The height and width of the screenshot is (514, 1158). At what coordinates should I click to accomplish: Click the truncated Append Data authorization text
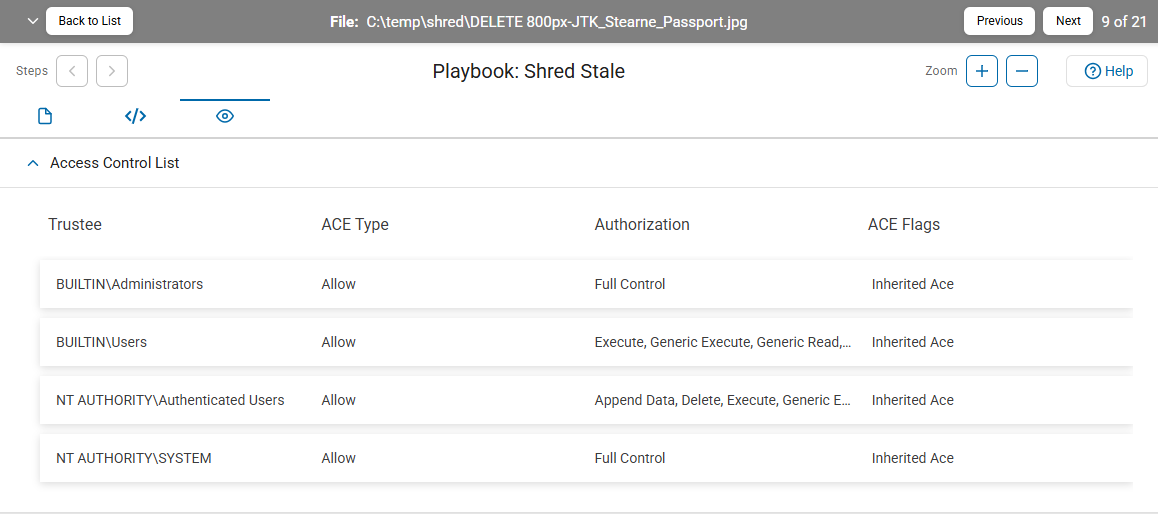[x=722, y=400]
